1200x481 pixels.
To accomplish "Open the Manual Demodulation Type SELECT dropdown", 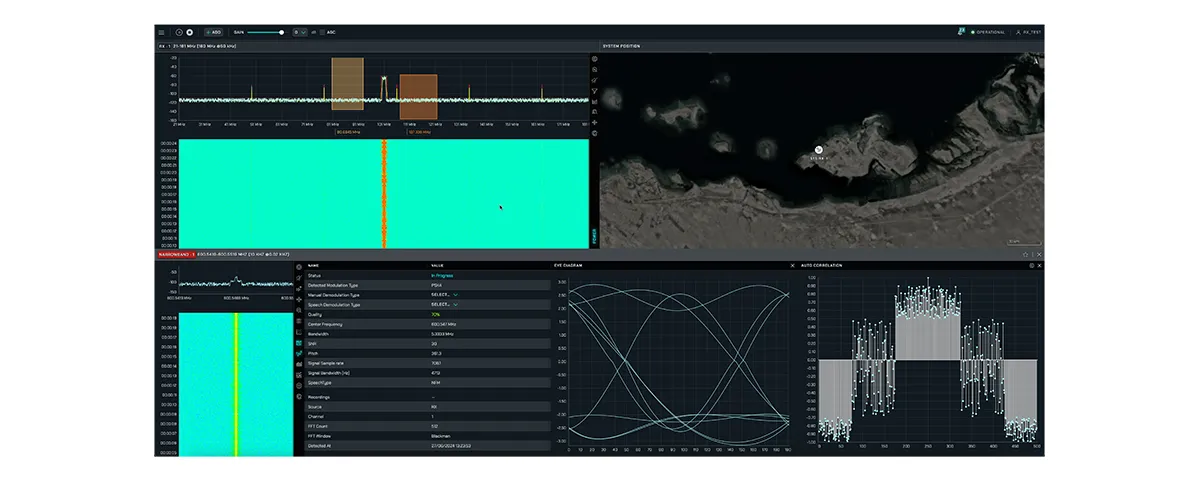I will click(x=444, y=295).
